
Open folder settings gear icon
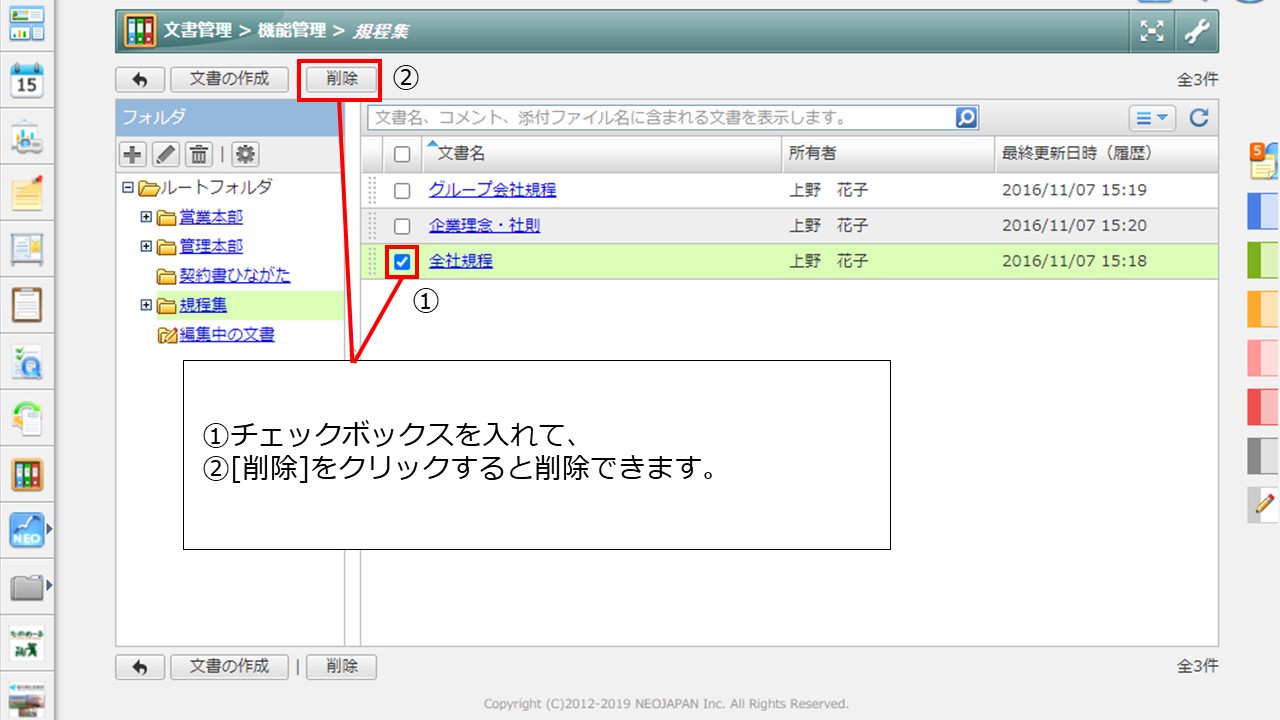[245, 154]
